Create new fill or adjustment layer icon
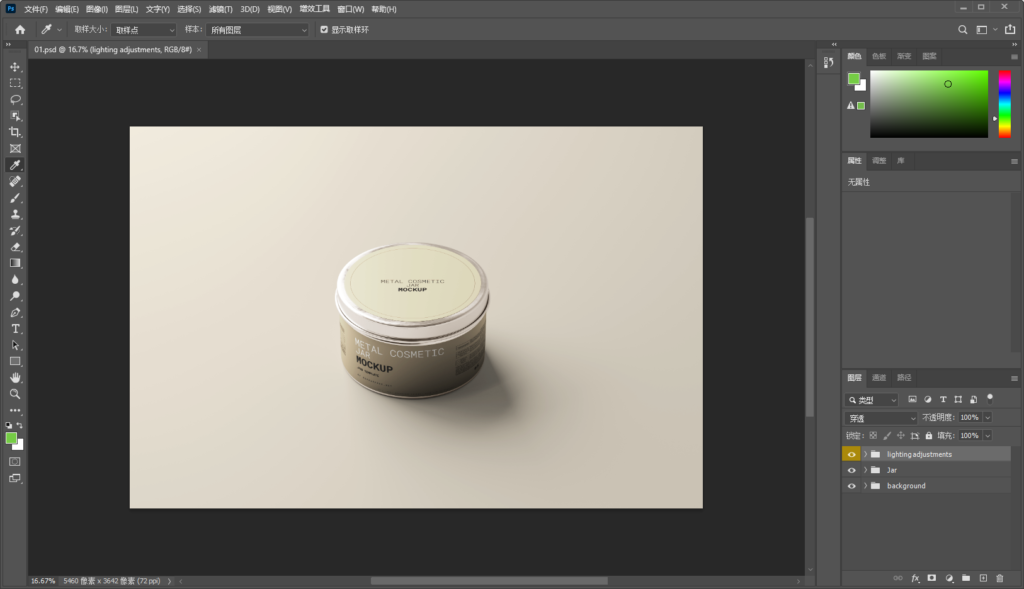 pos(949,578)
